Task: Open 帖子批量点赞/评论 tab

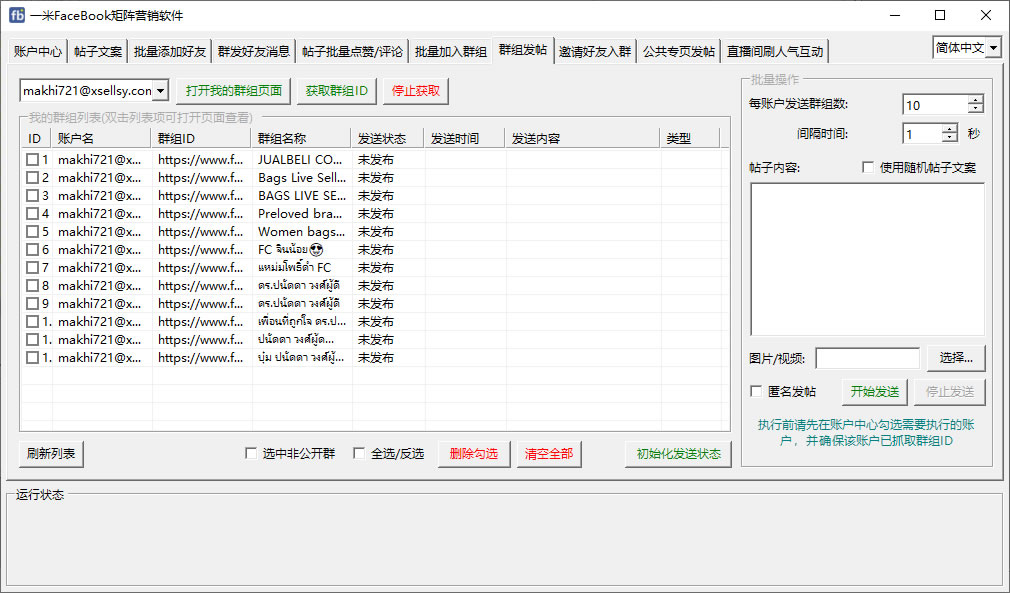Action: (x=352, y=52)
